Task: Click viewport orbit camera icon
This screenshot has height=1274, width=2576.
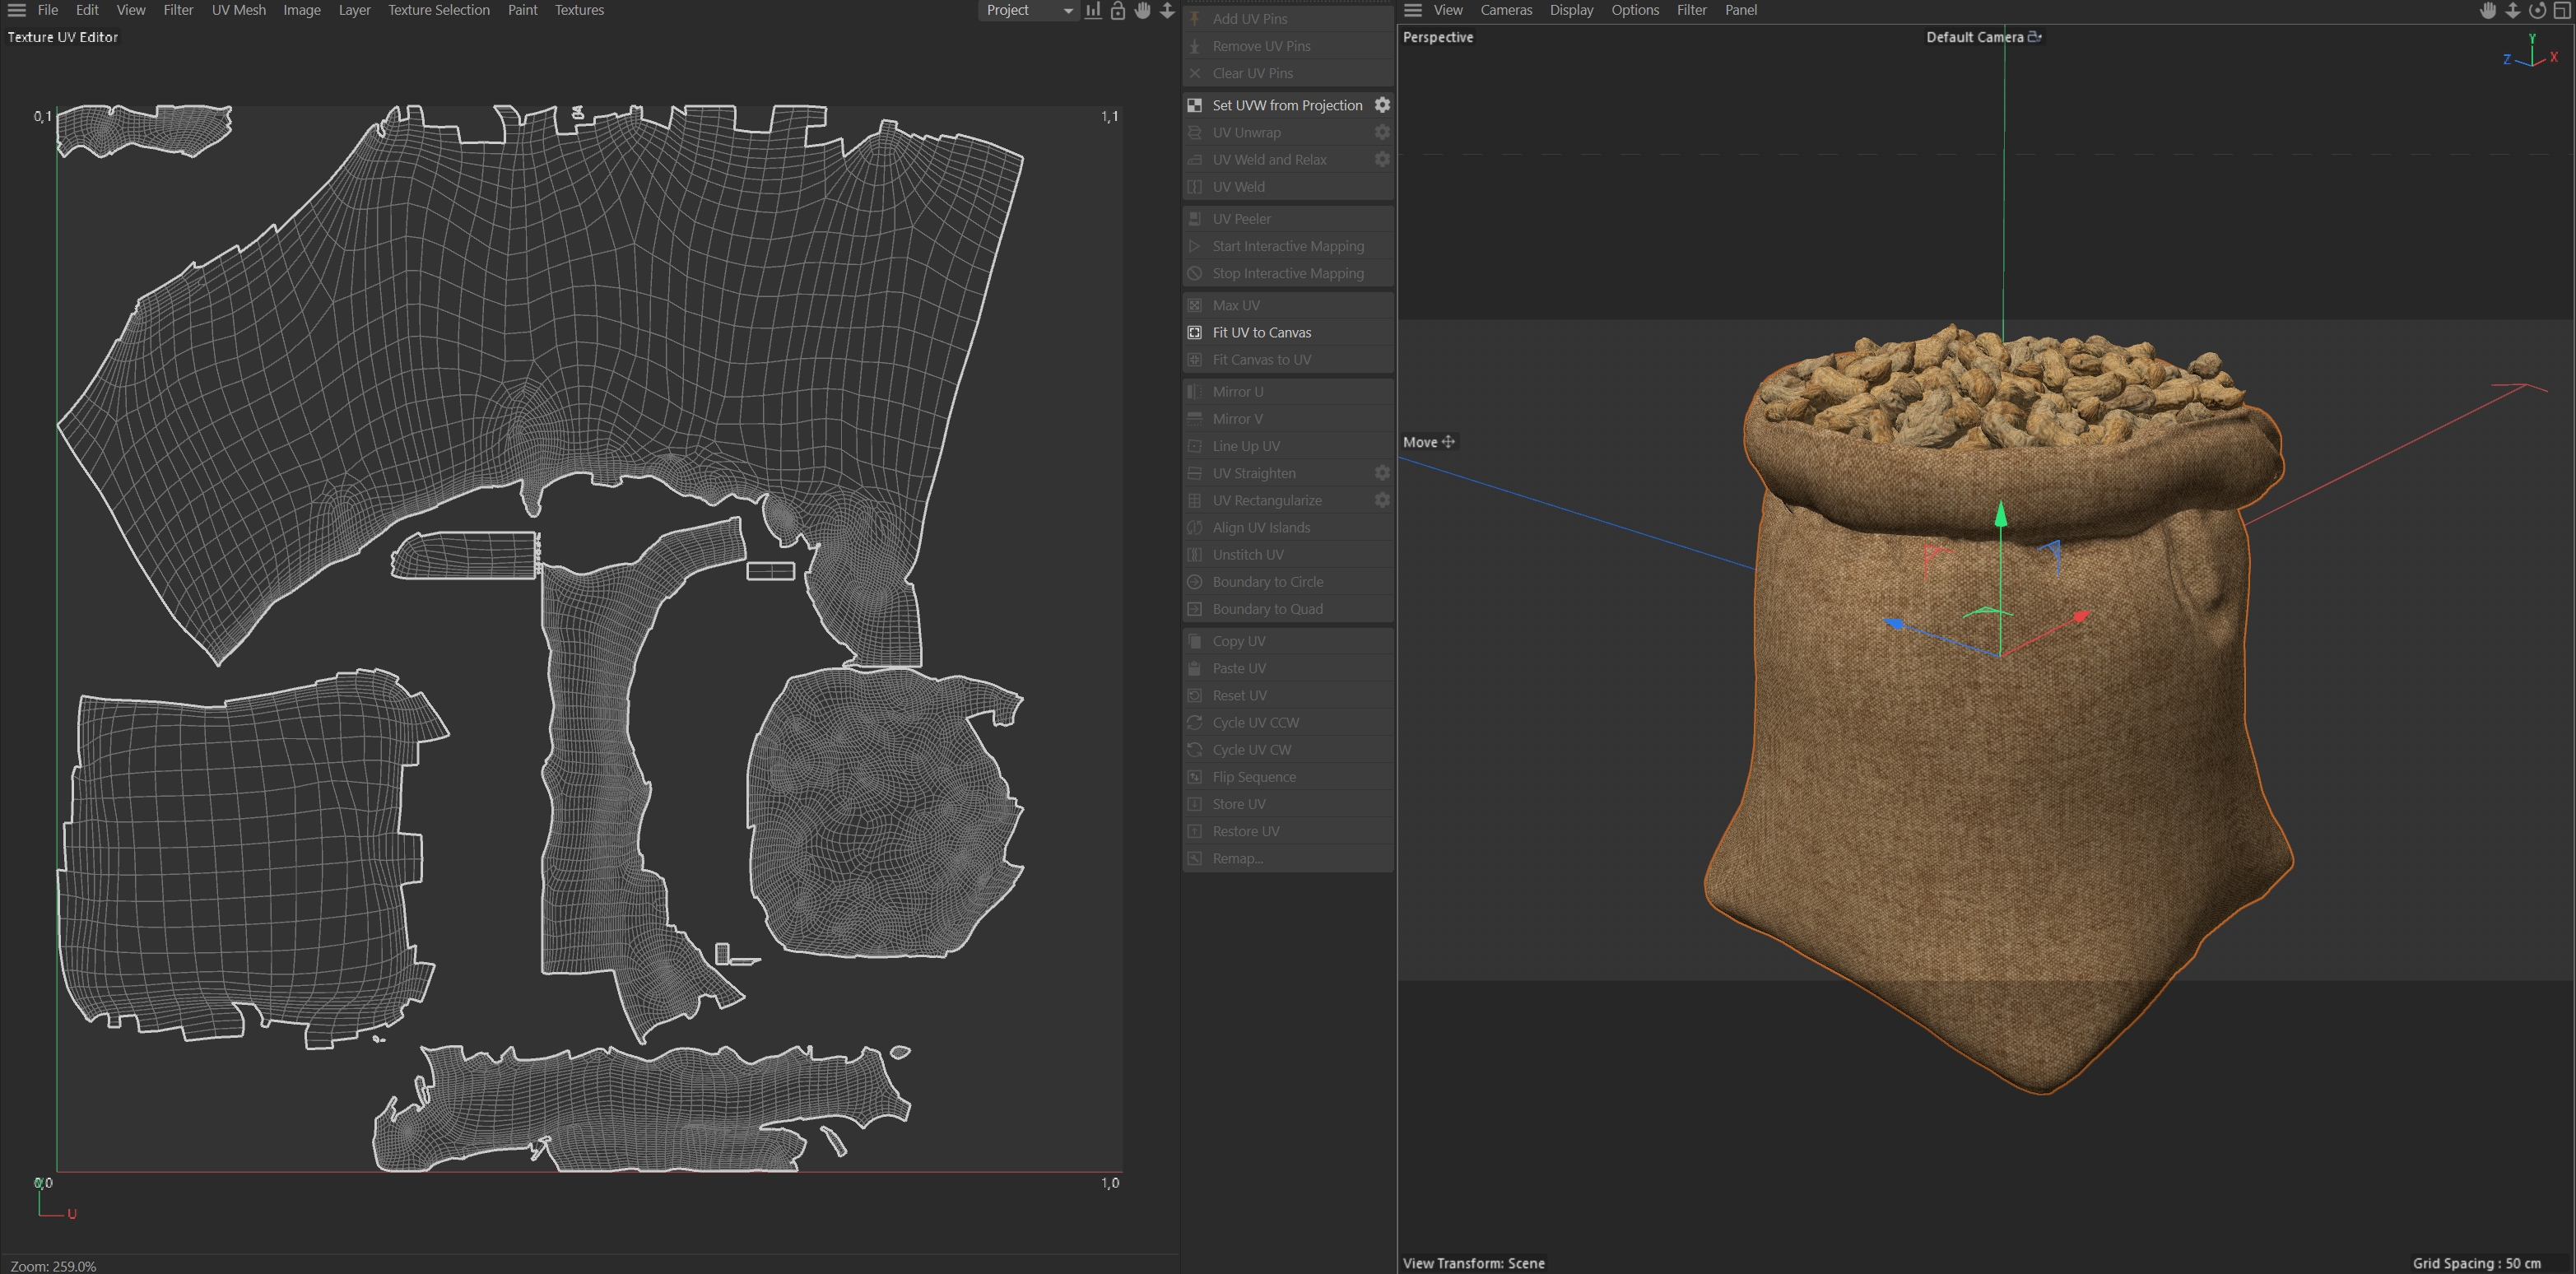Action: tap(2537, 10)
